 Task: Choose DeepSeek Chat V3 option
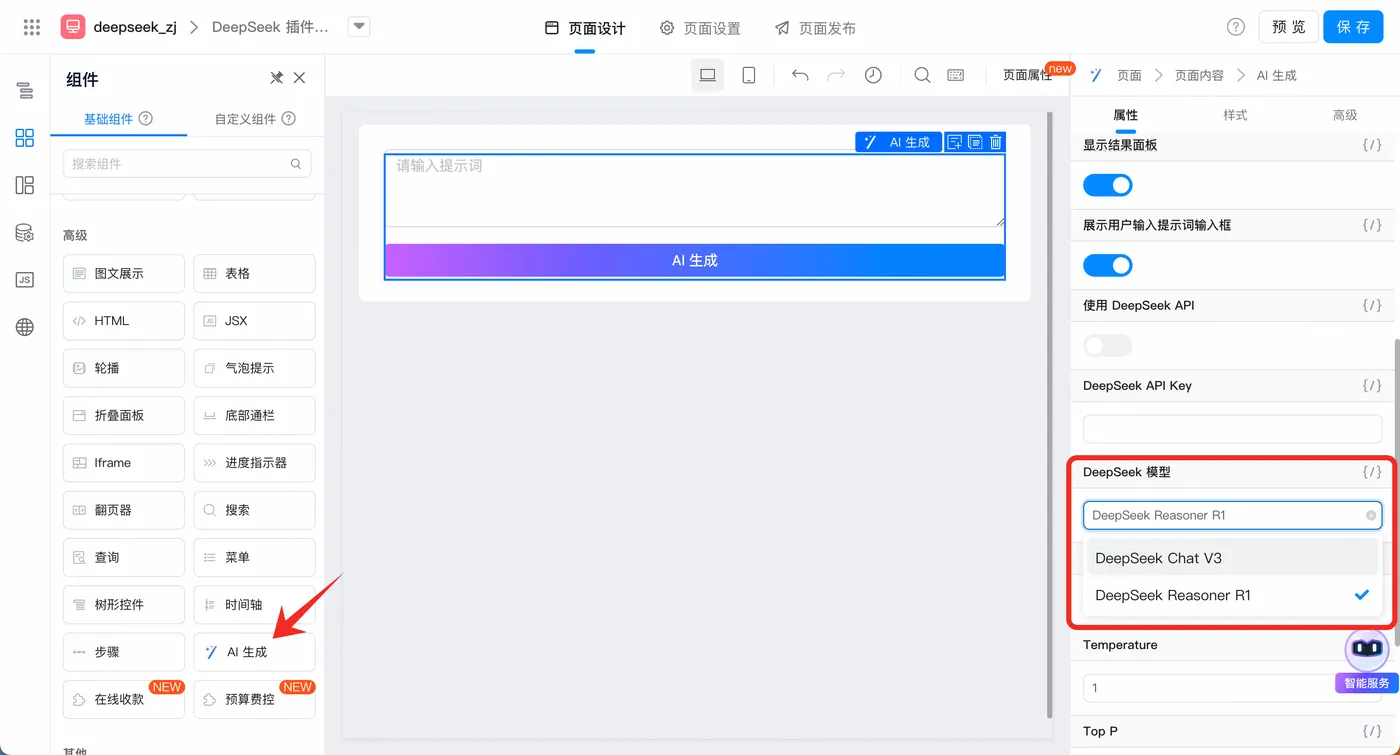1232,558
